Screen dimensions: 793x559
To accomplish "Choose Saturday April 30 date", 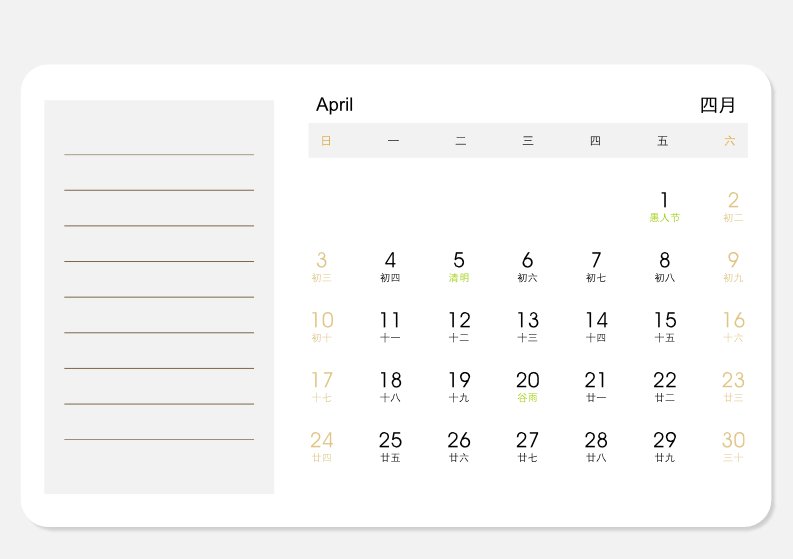I will (733, 447).
